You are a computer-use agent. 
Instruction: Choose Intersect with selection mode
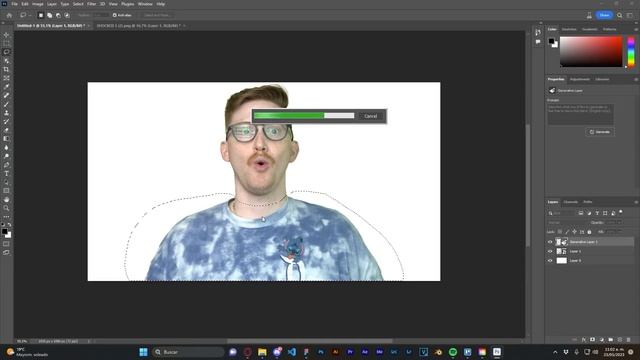coord(67,15)
